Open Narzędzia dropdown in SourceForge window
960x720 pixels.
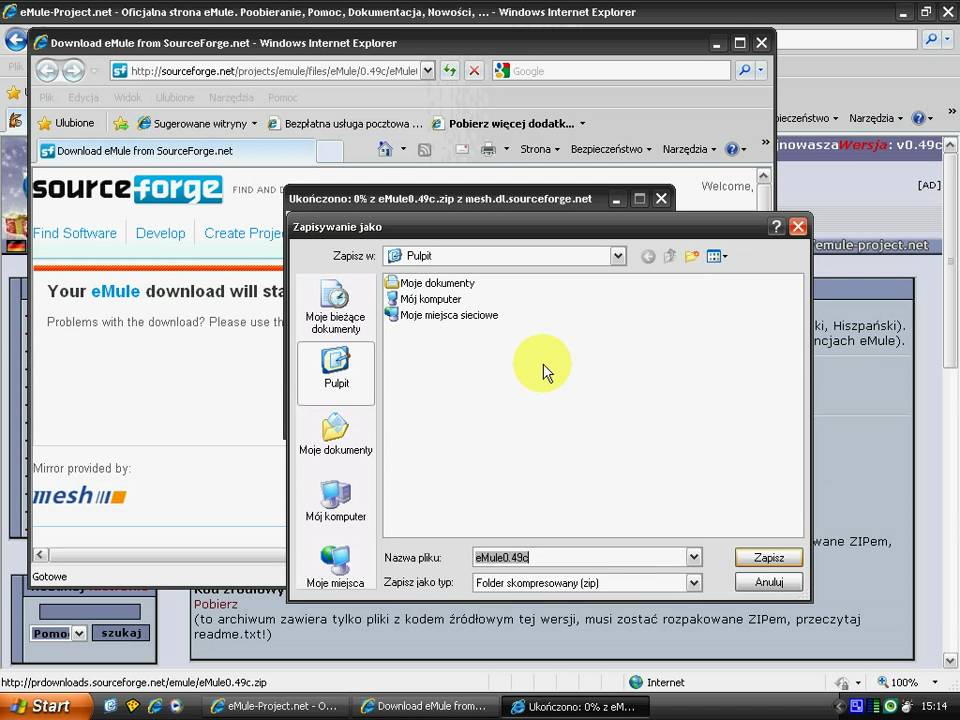tap(689, 149)
